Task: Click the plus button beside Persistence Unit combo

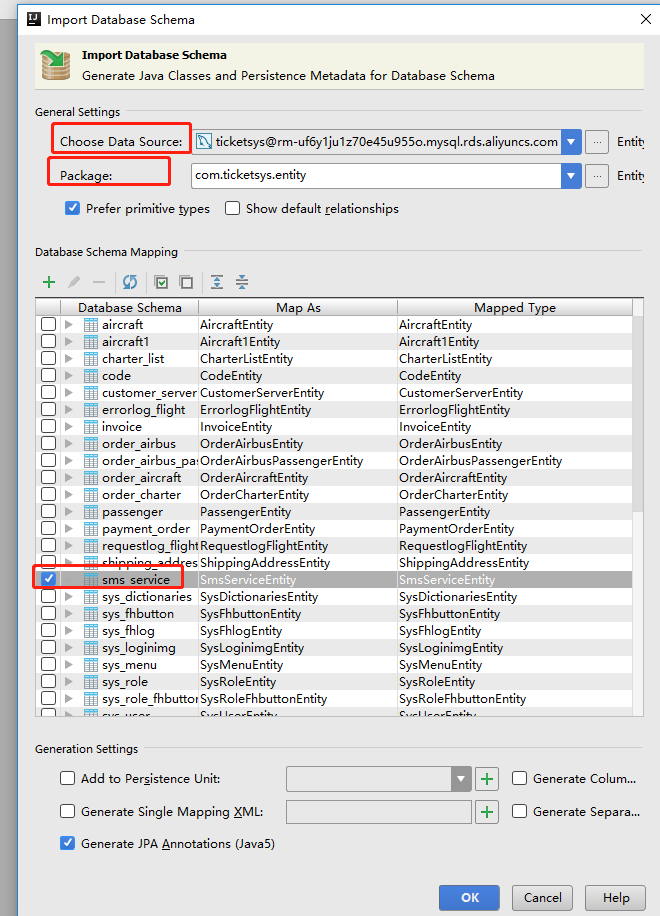Action: pos(487,779)
